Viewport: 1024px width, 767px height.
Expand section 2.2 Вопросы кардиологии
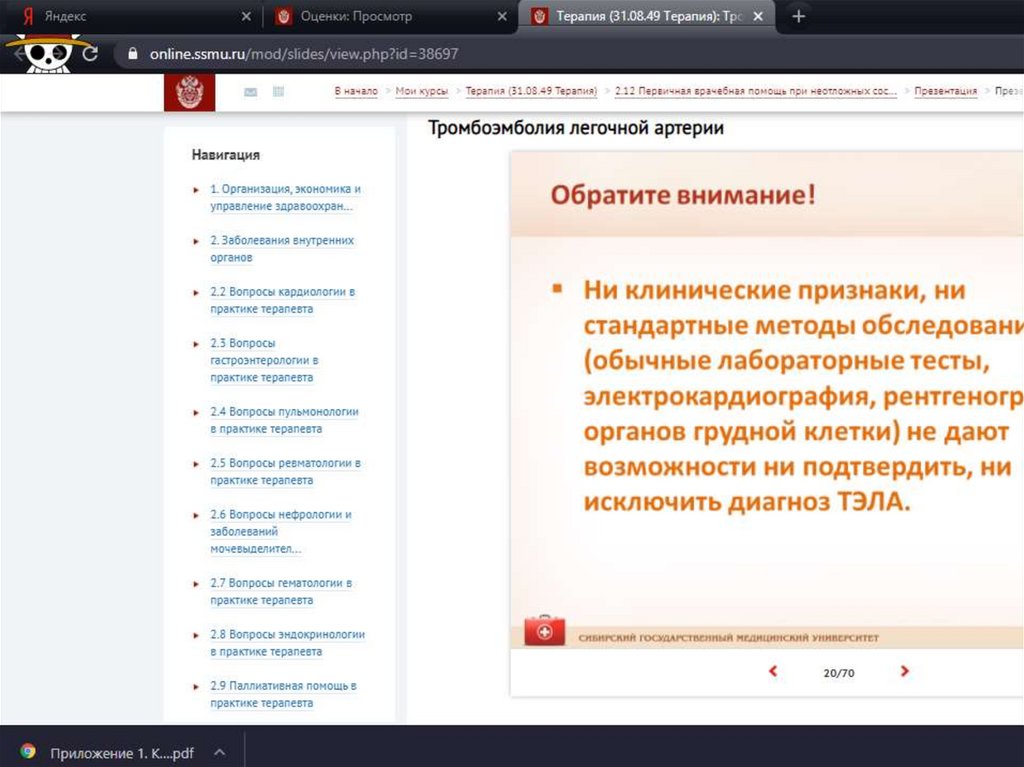point(196,292)
